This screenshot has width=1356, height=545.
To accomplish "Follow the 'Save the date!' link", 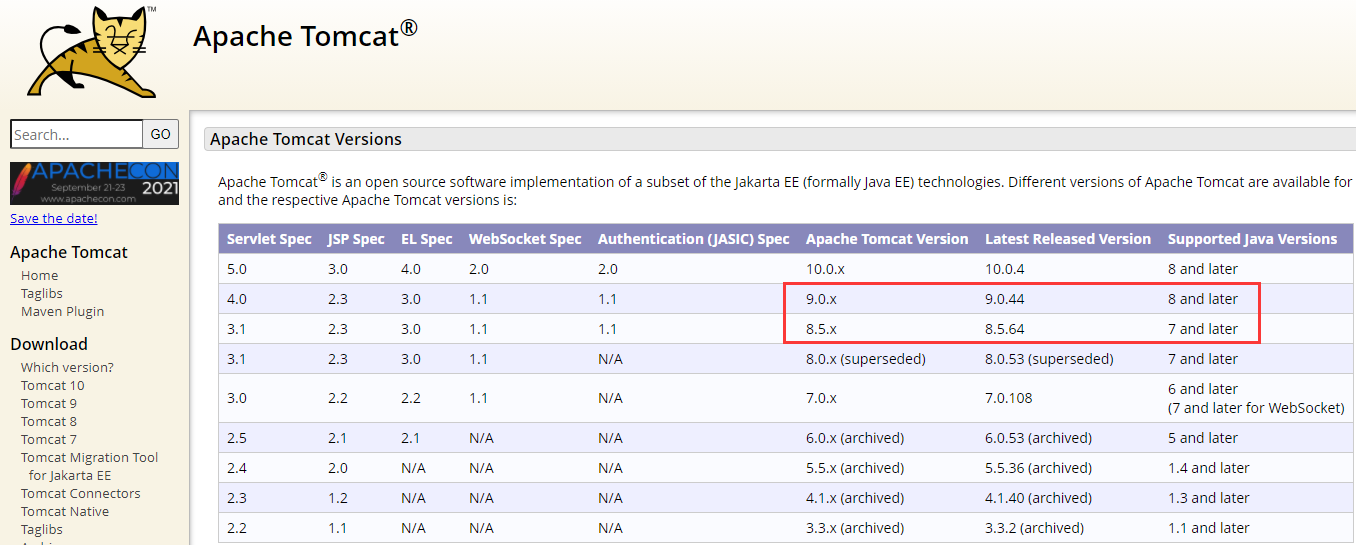I will (54, 218).
